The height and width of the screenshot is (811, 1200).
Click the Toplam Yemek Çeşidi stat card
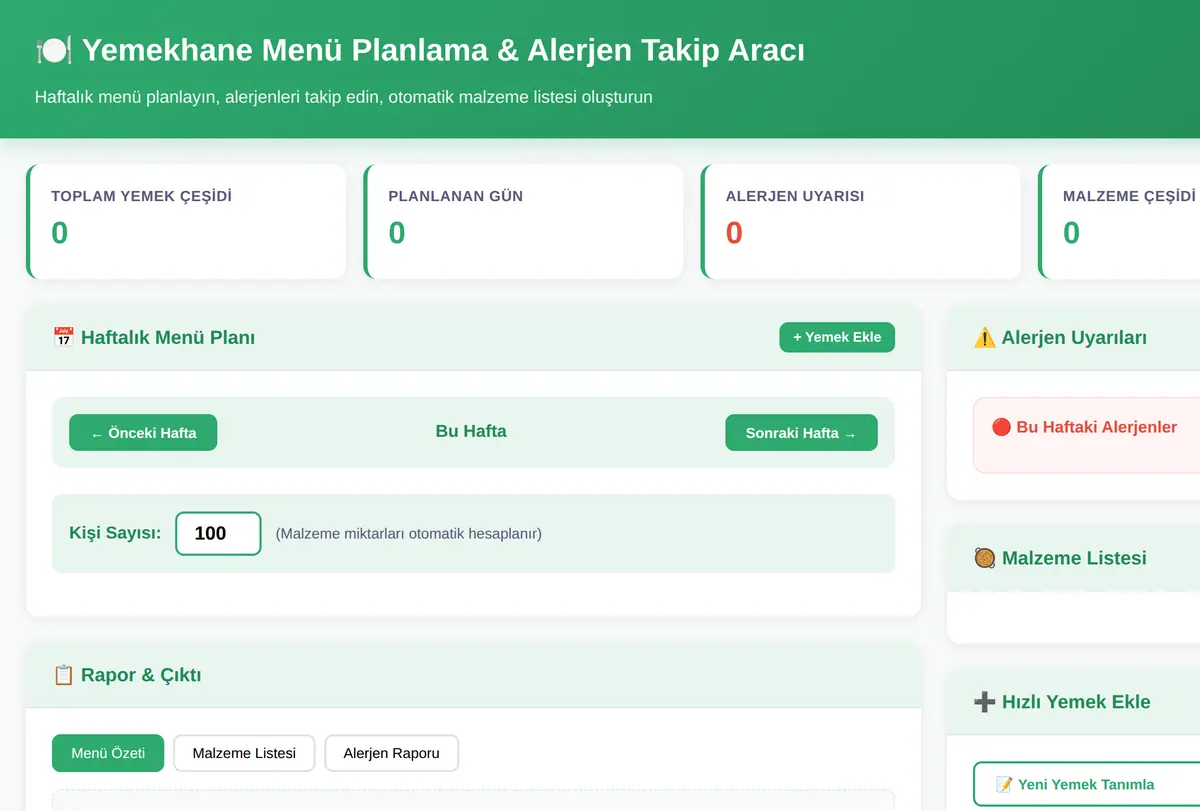point(186,221)
